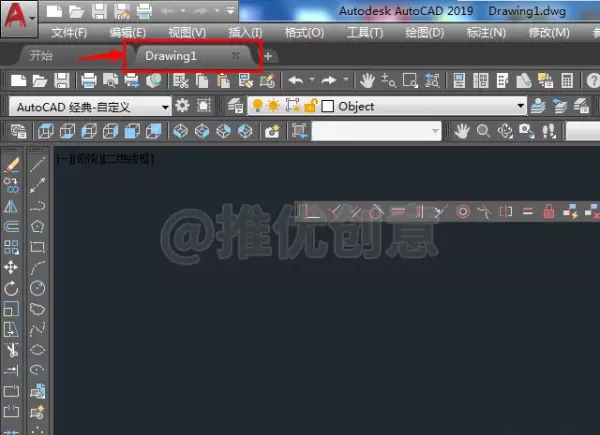Screen dimensions: 600x435
Task: Add a new drawing tab with plus button
Action: [x=268, y=56]
